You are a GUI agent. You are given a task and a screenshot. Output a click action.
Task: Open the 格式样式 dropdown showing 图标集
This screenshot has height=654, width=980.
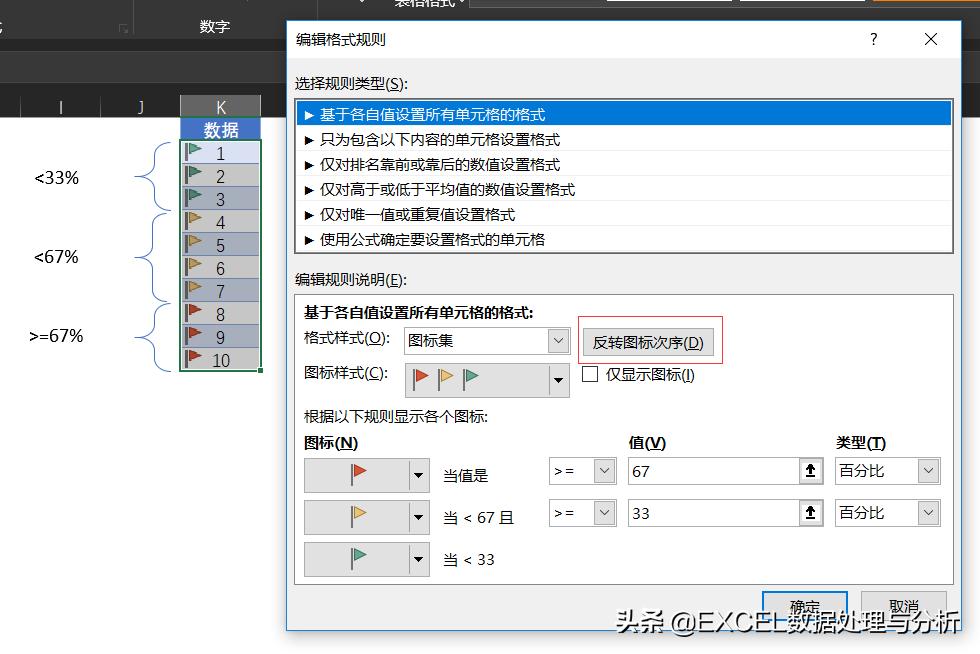[x=557, y=341]
